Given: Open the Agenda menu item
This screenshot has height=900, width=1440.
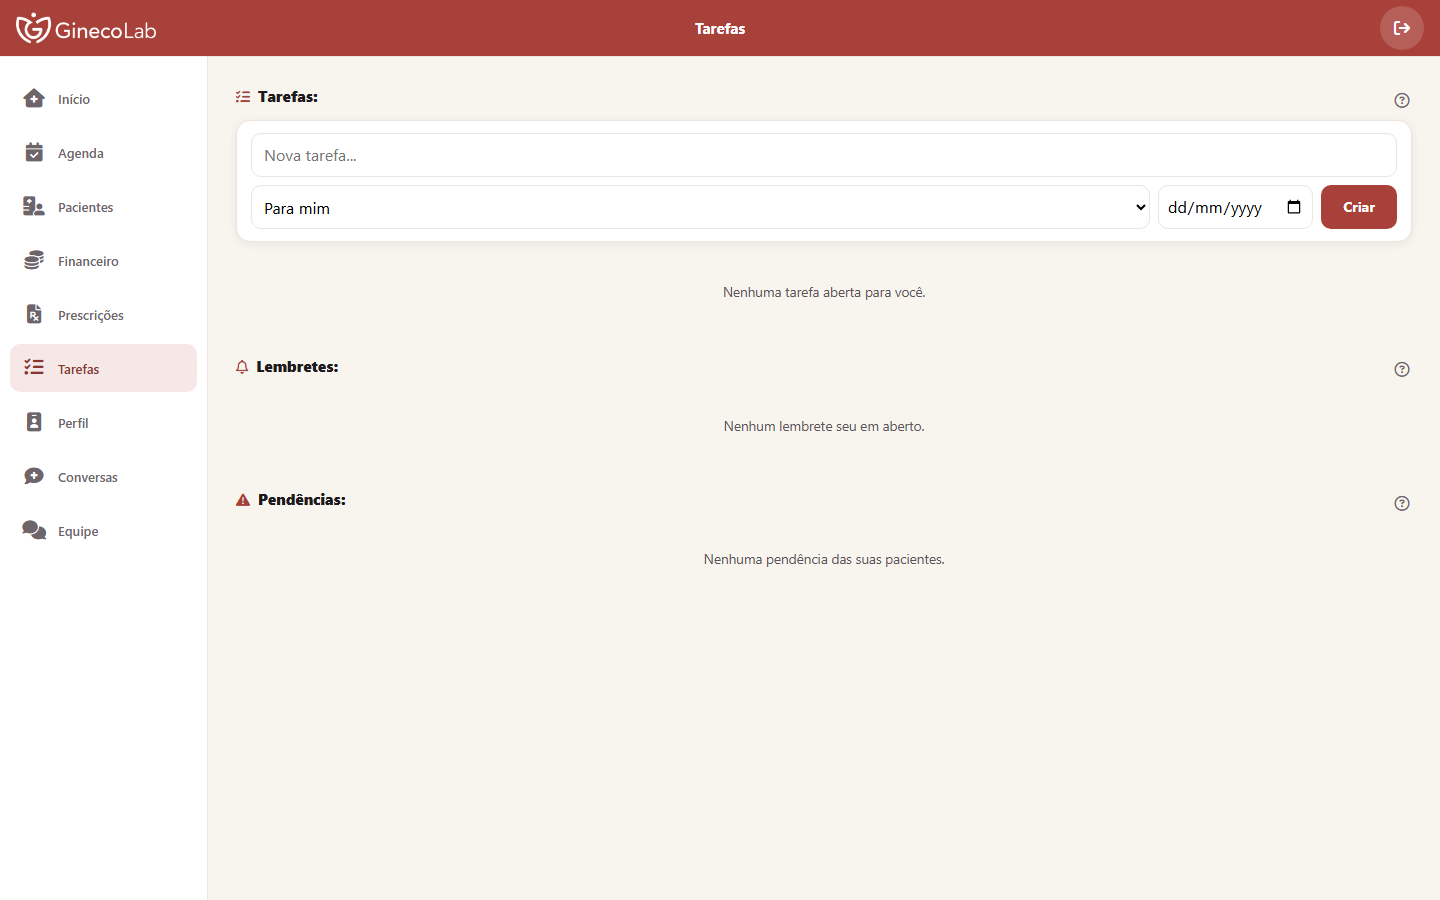Looking at the screenshot, I should point(104,153).
